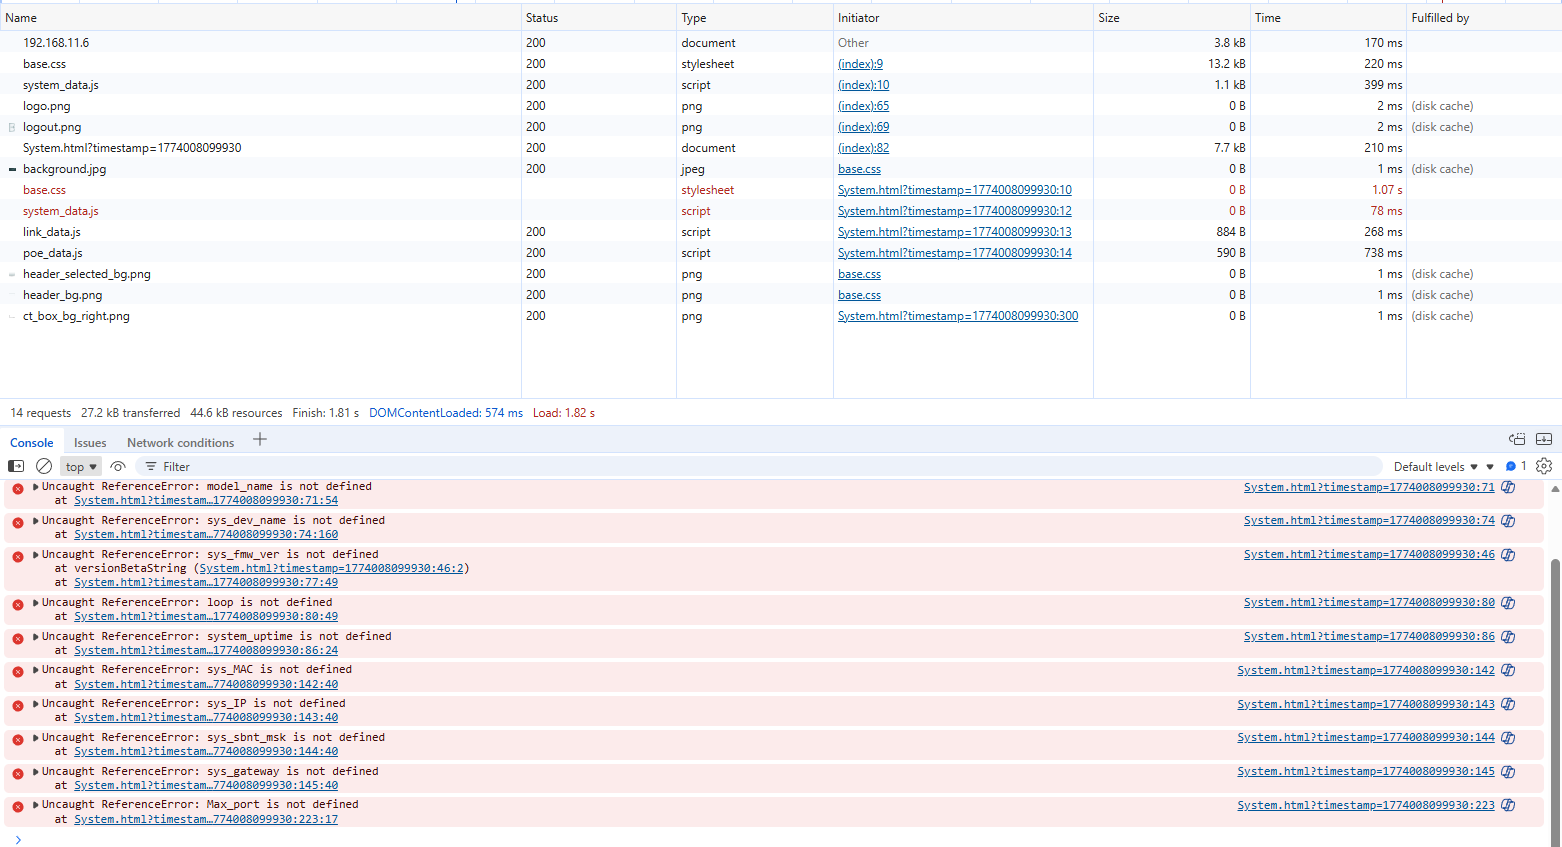Open the (index):9 initiator link
Screen dimensions: 1562x847
(x=860, y=64)
